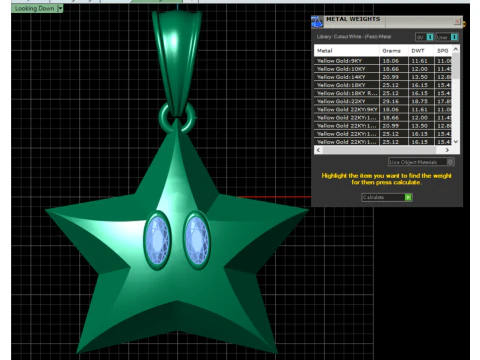Click the 18.75 DWT value
480x360 pixels.
(419, 101)
